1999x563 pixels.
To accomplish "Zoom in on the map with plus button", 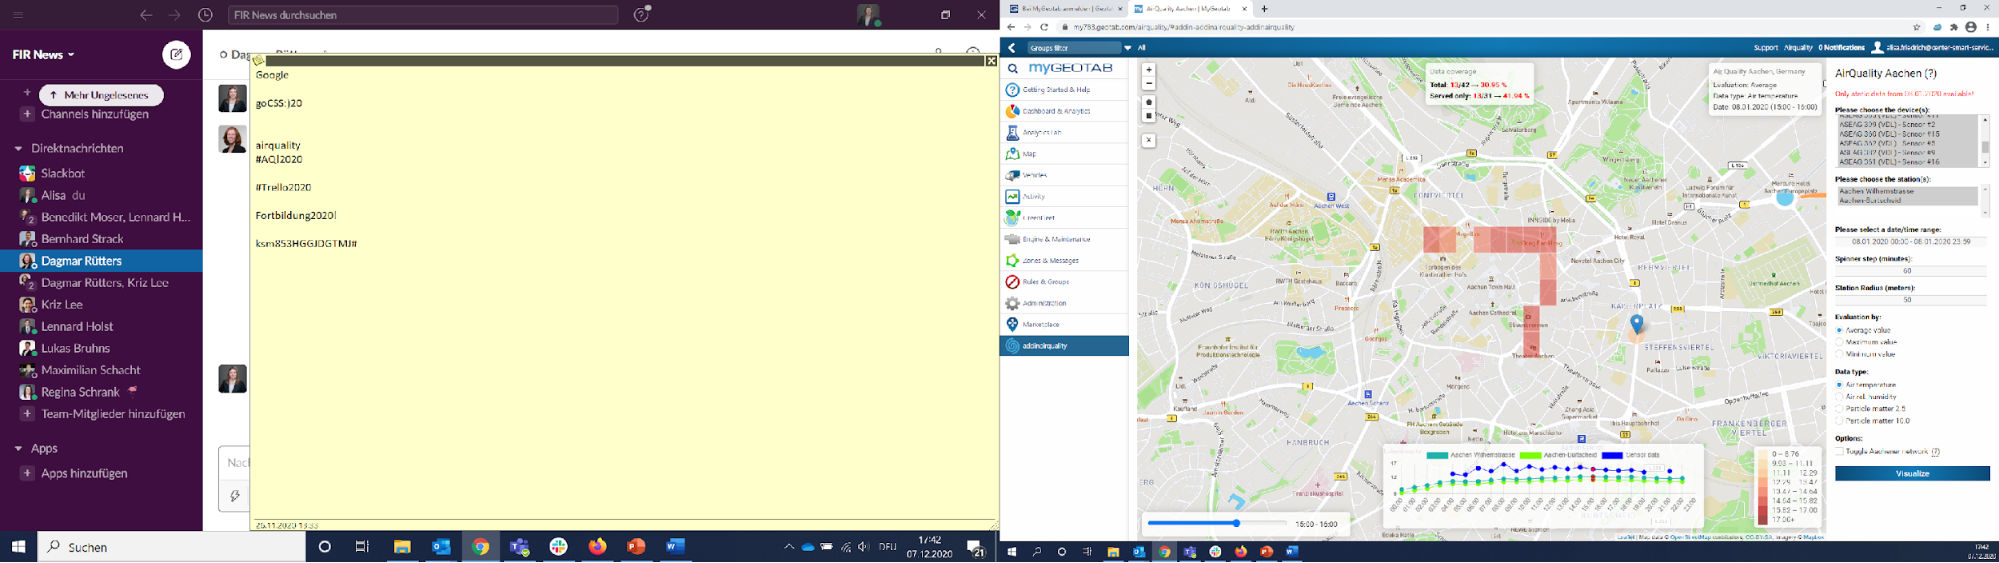I will (x=1149, y=70).
